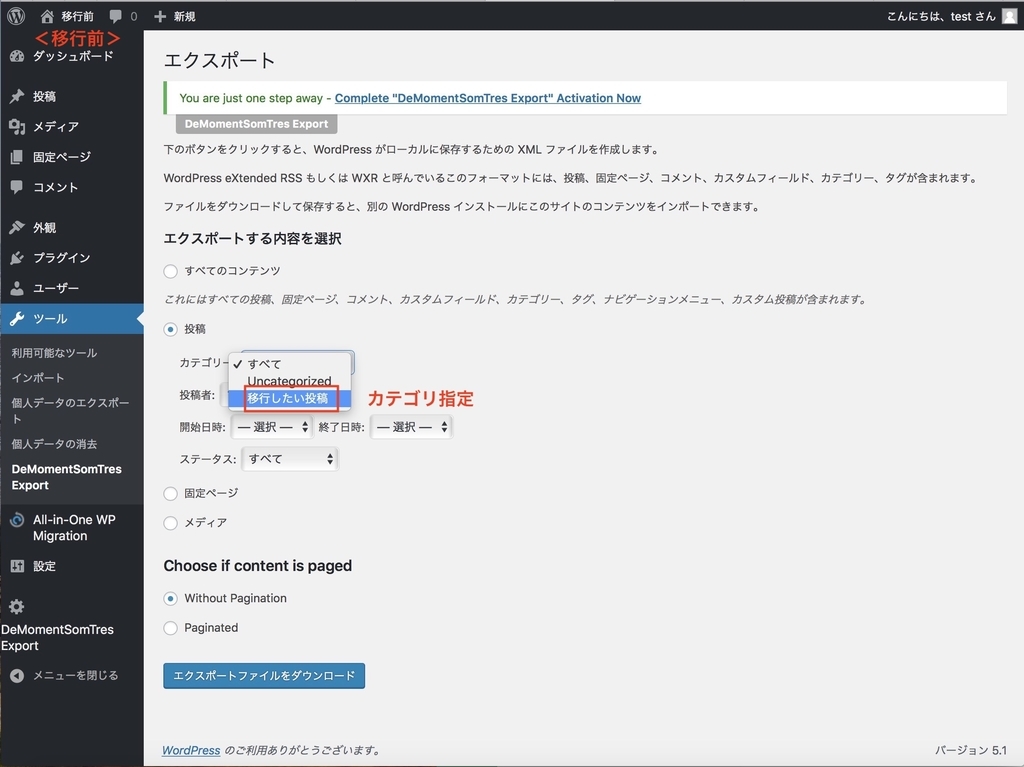Enable the Paginated radio option

168,628
